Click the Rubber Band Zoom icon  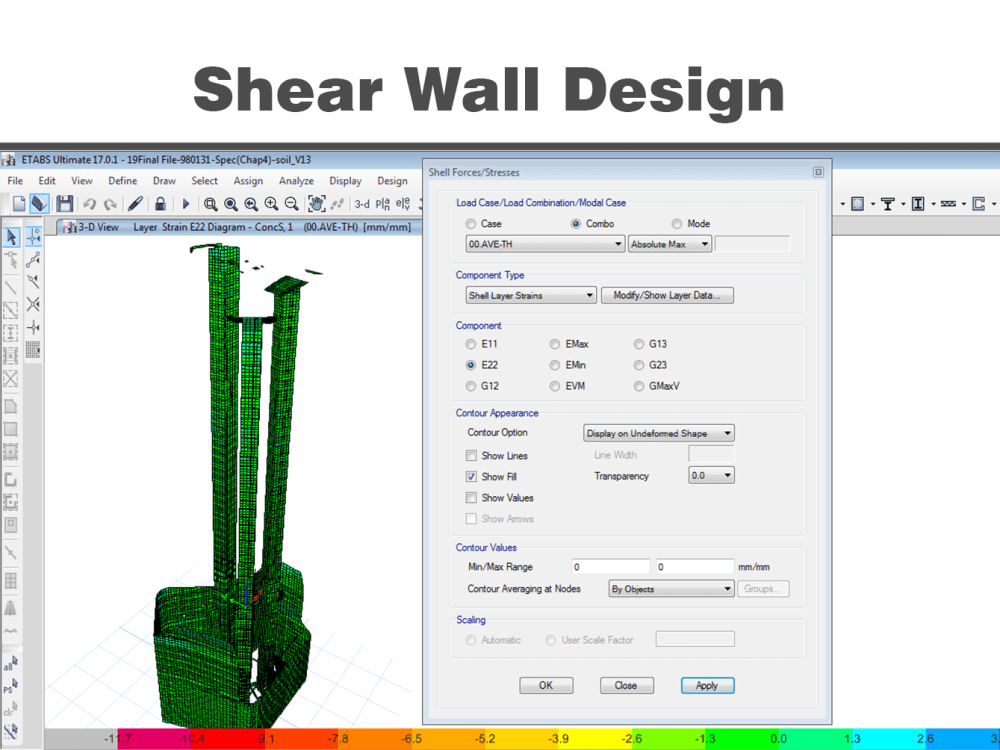(x=209, y=203)
